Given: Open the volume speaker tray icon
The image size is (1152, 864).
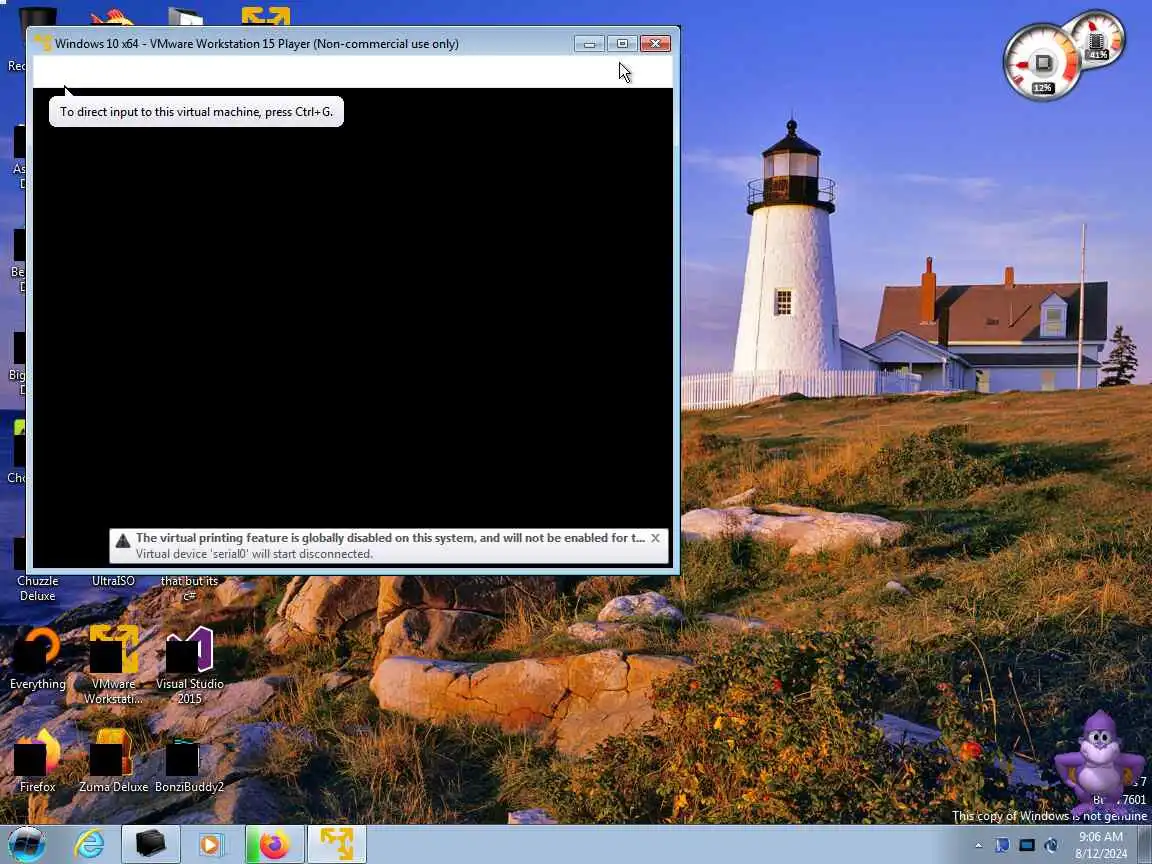Looking at the screenshot, I should coord(1051,846).
